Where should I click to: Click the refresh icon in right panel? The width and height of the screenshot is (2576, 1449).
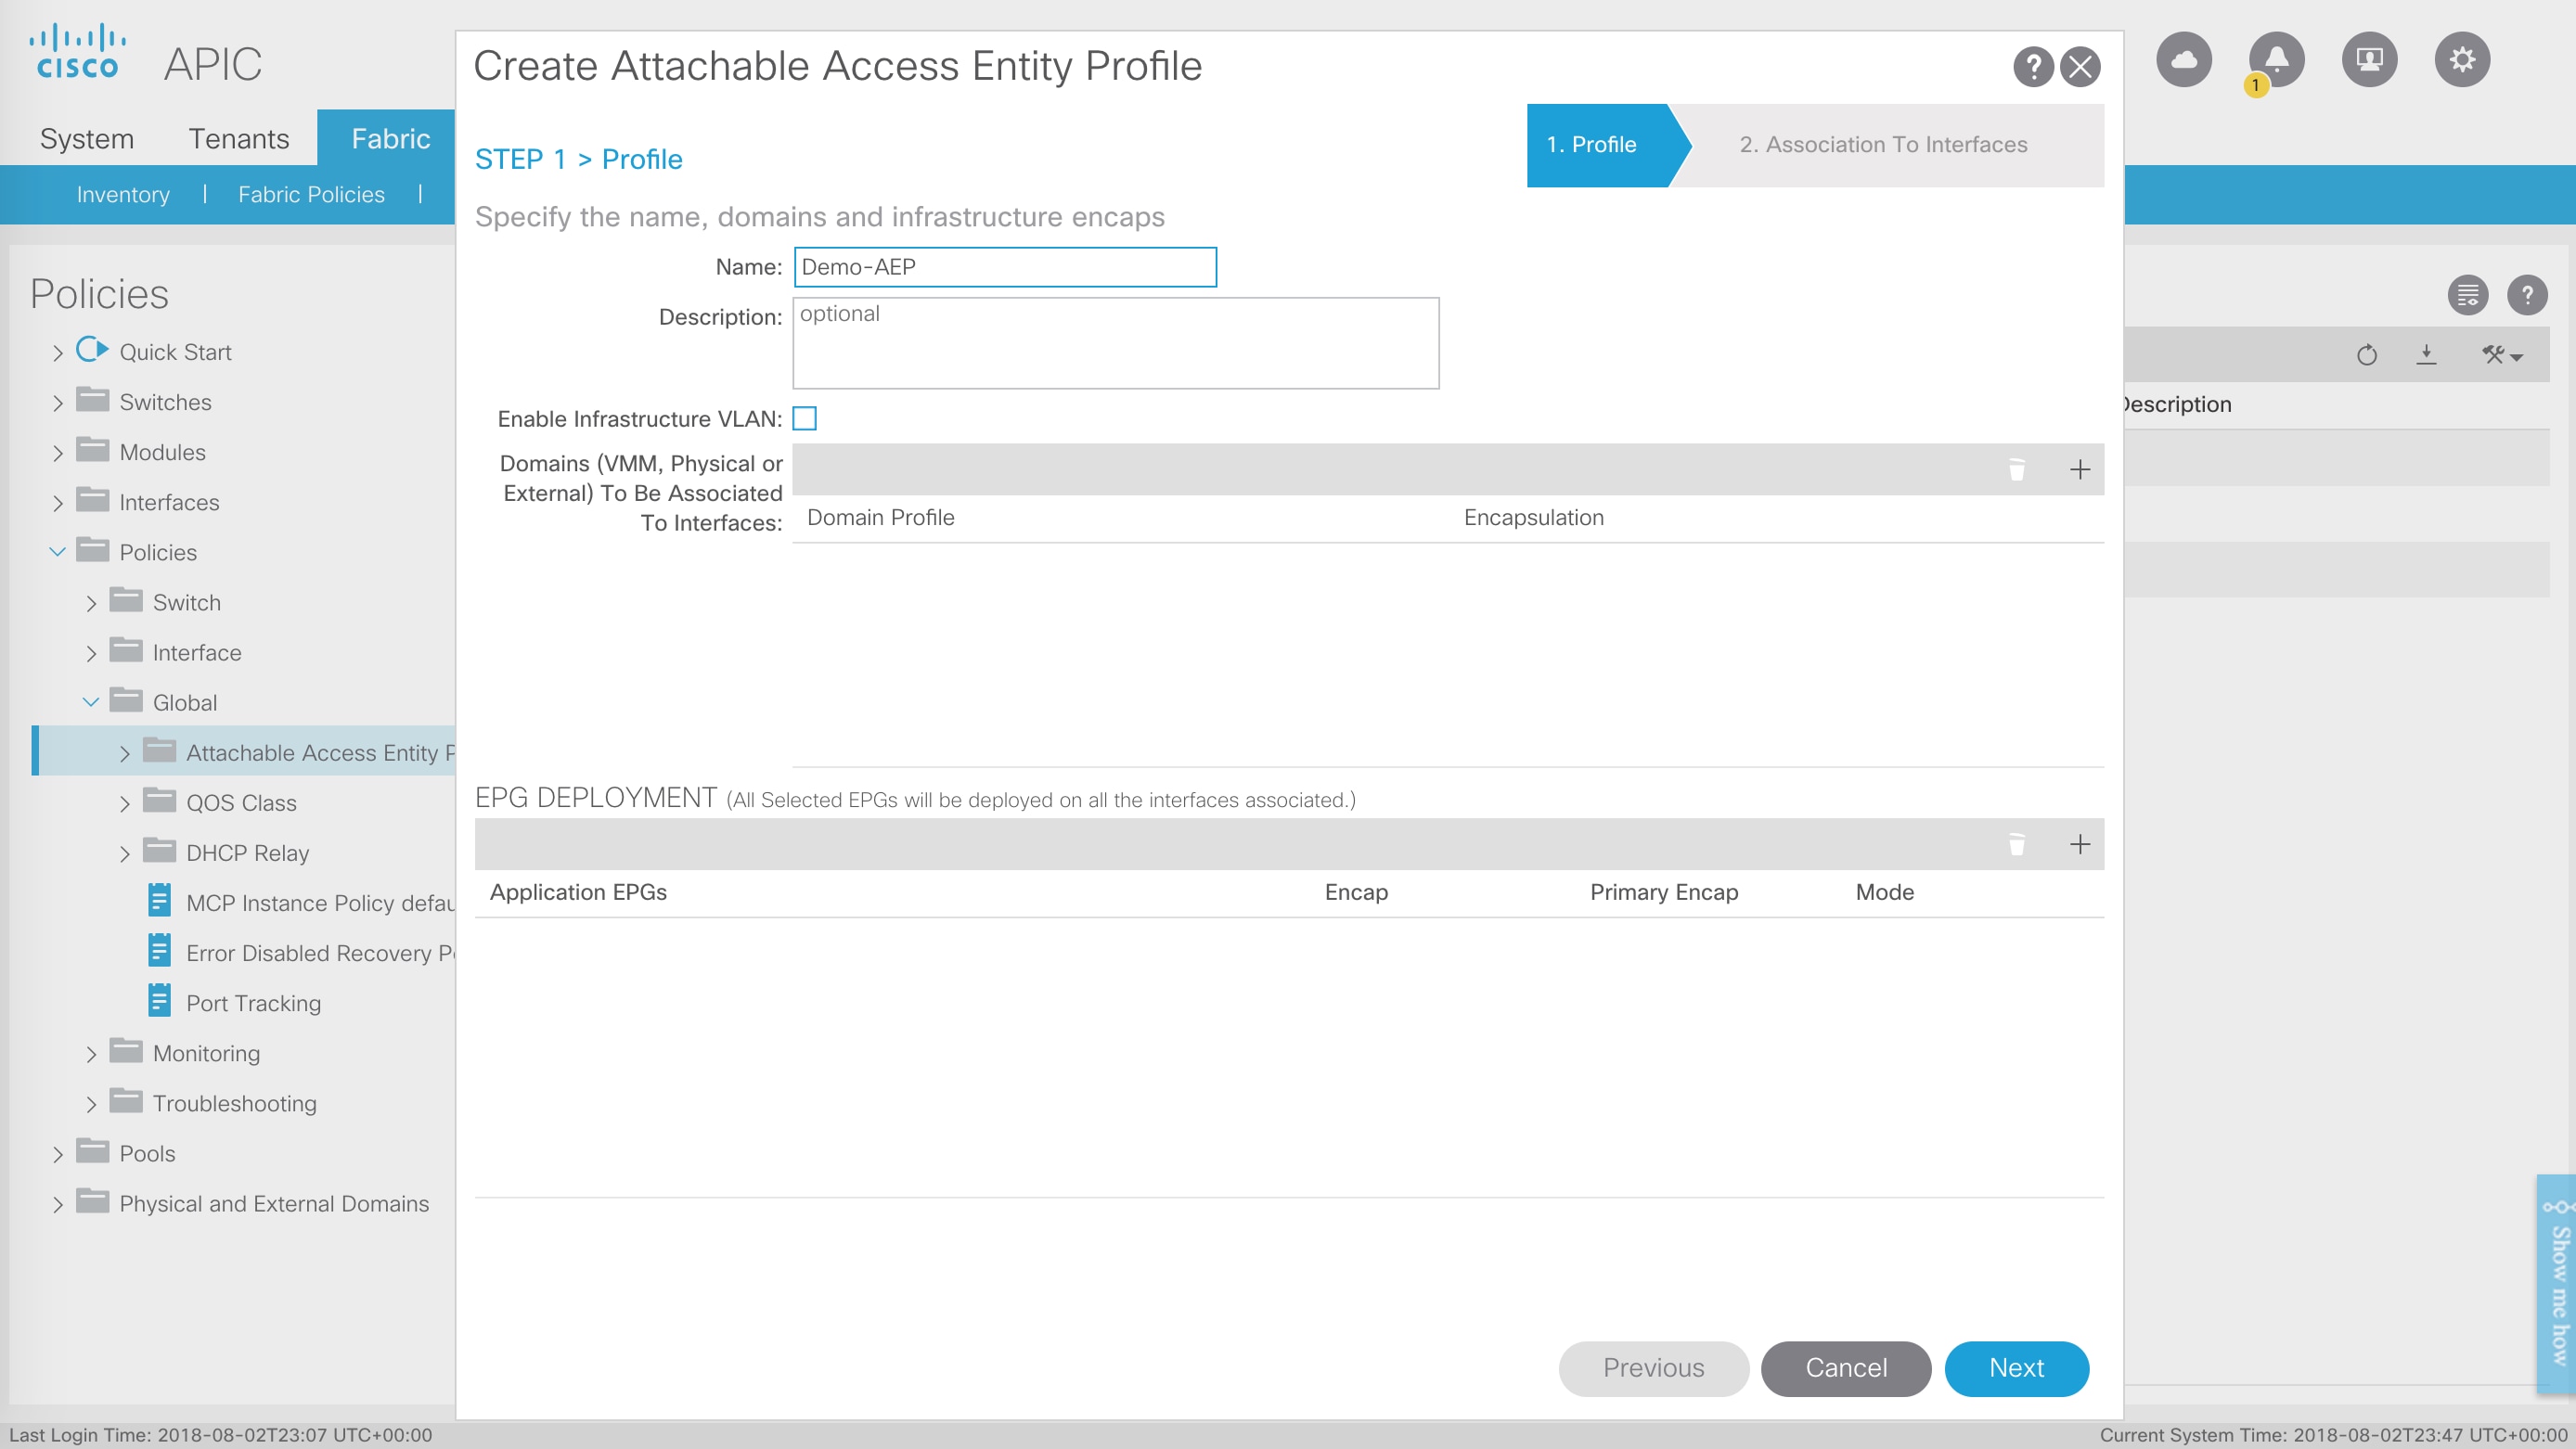[x=2366, y=355]
